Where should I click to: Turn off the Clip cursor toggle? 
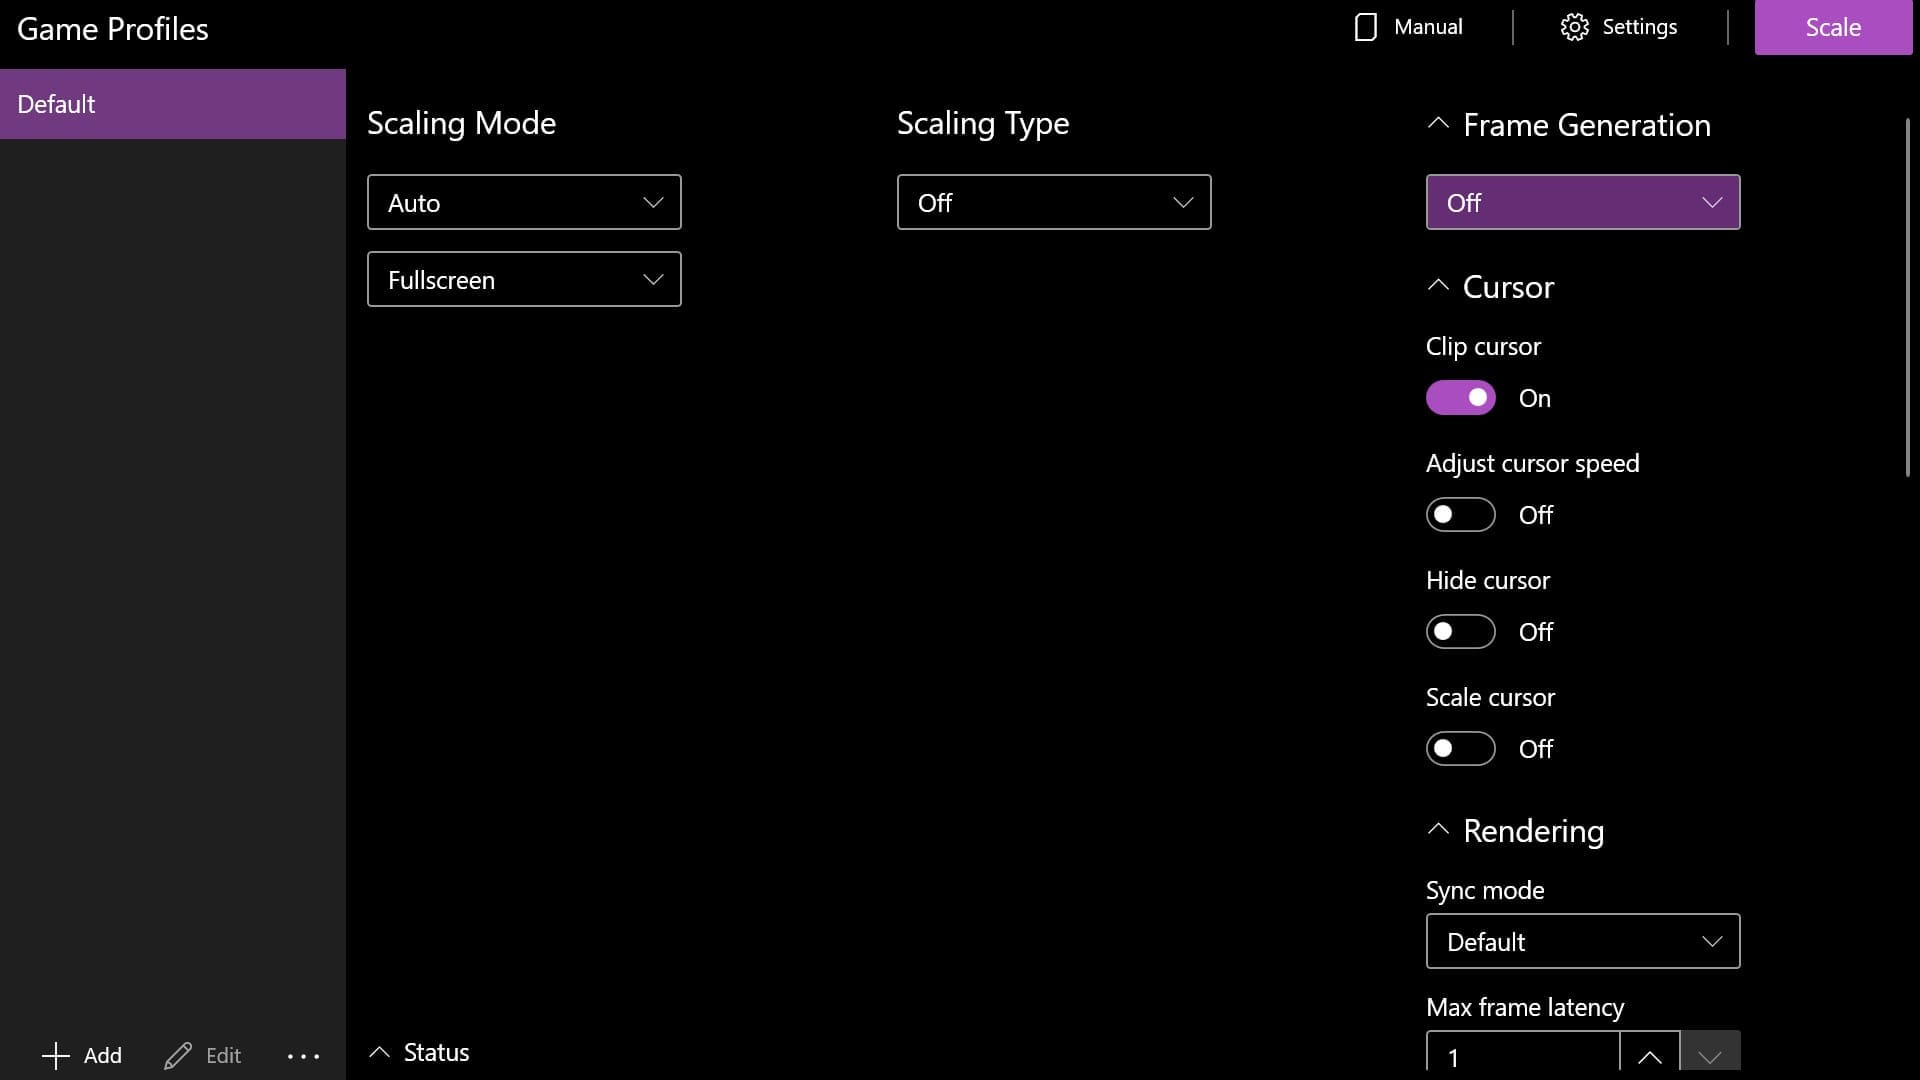(x=1460, y=398)
